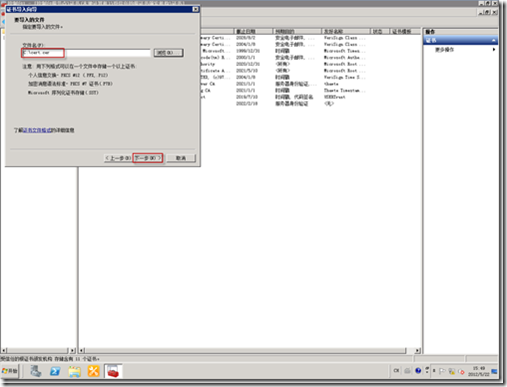Click the right arrow of the certificate list scrollbar
507x387 pixels.
click(417, 351)
